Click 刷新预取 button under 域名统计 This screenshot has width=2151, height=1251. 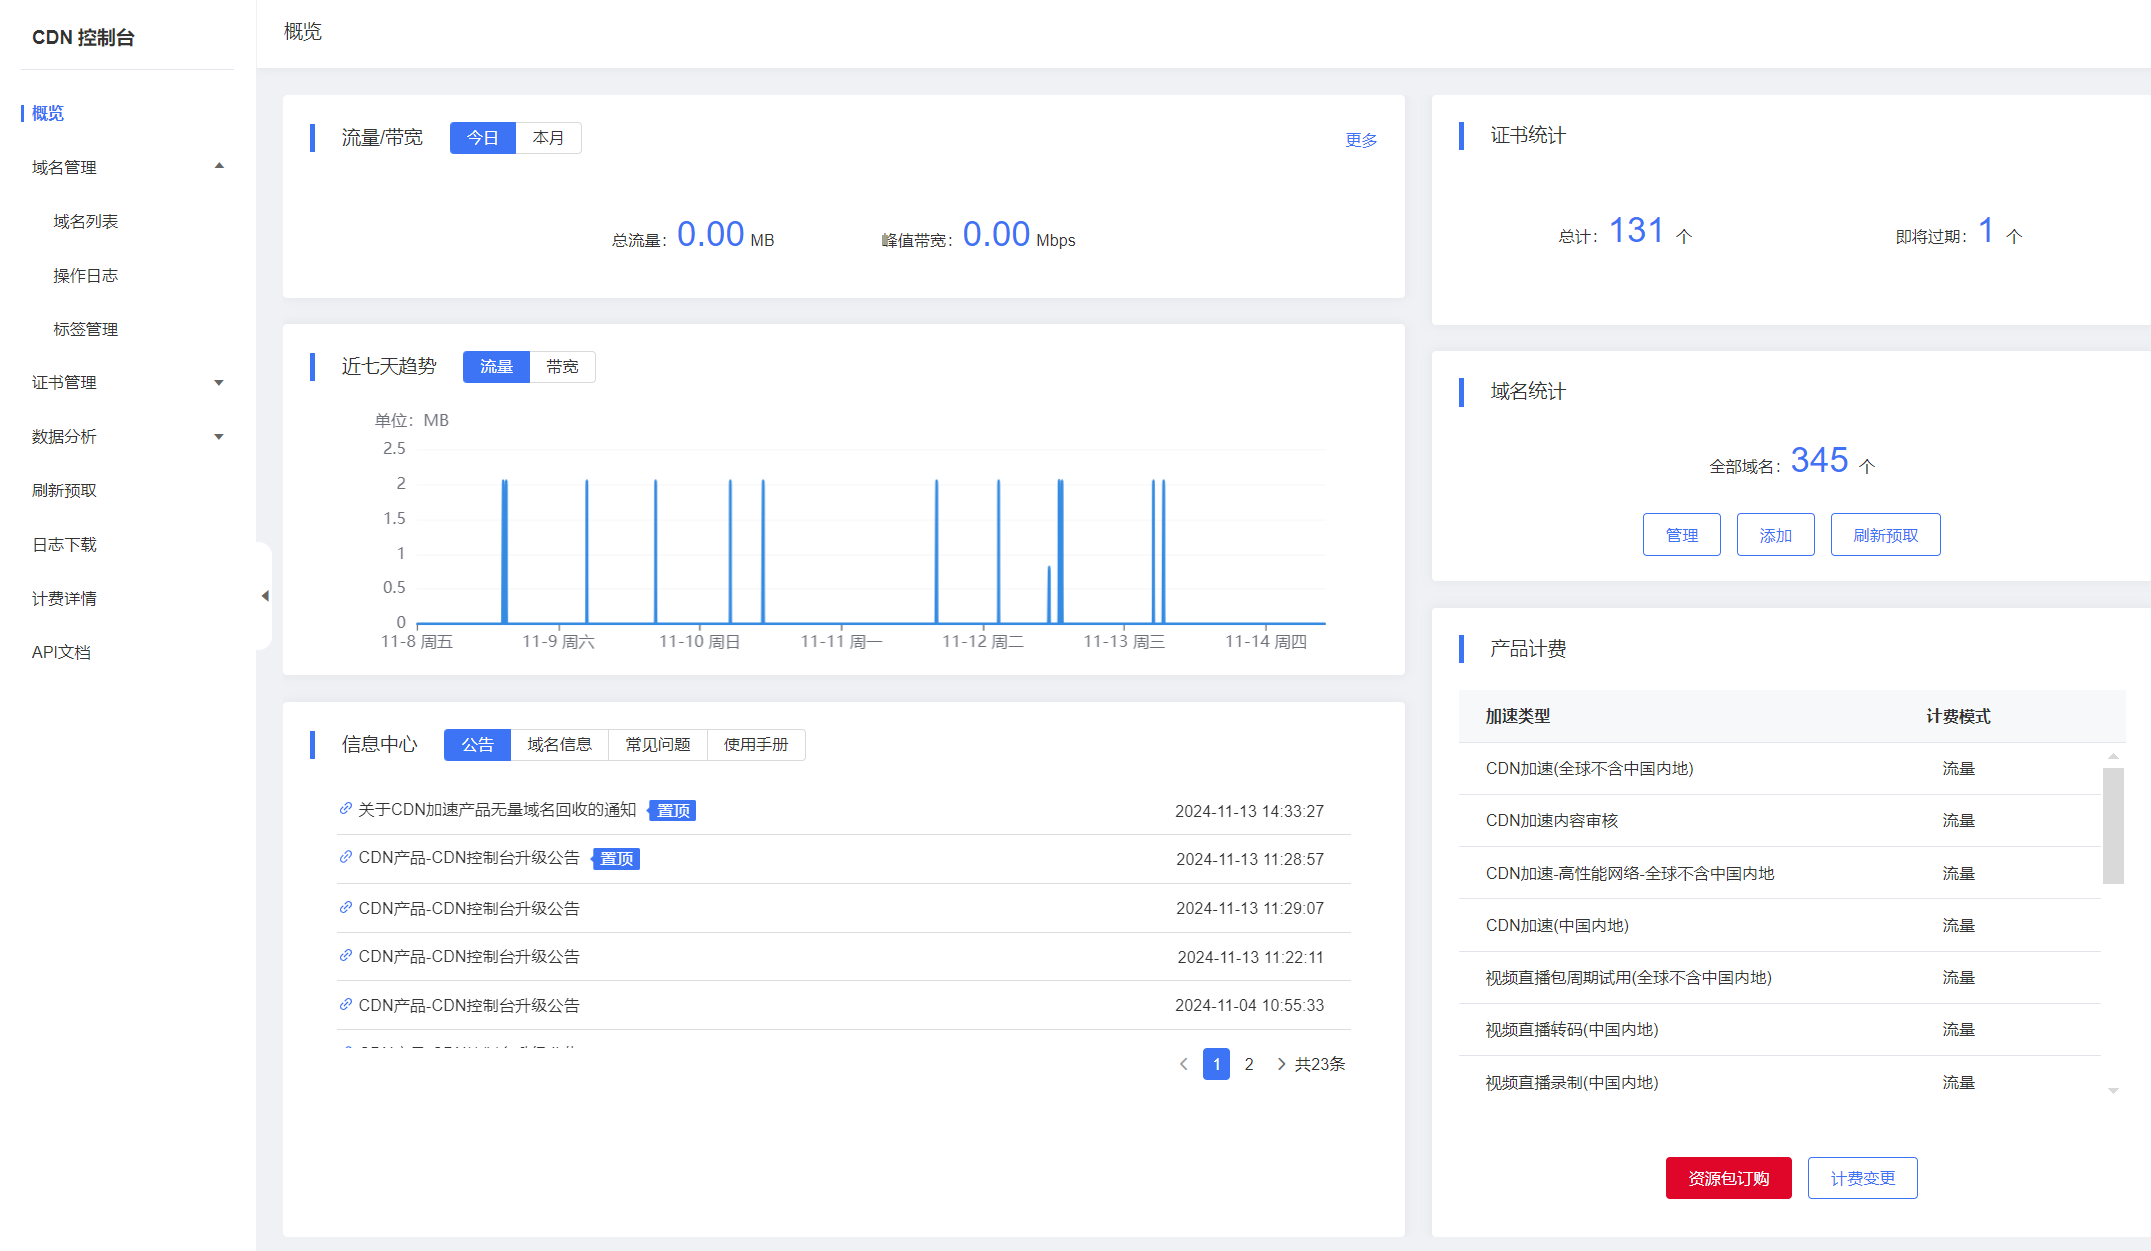pos(1886,535)
